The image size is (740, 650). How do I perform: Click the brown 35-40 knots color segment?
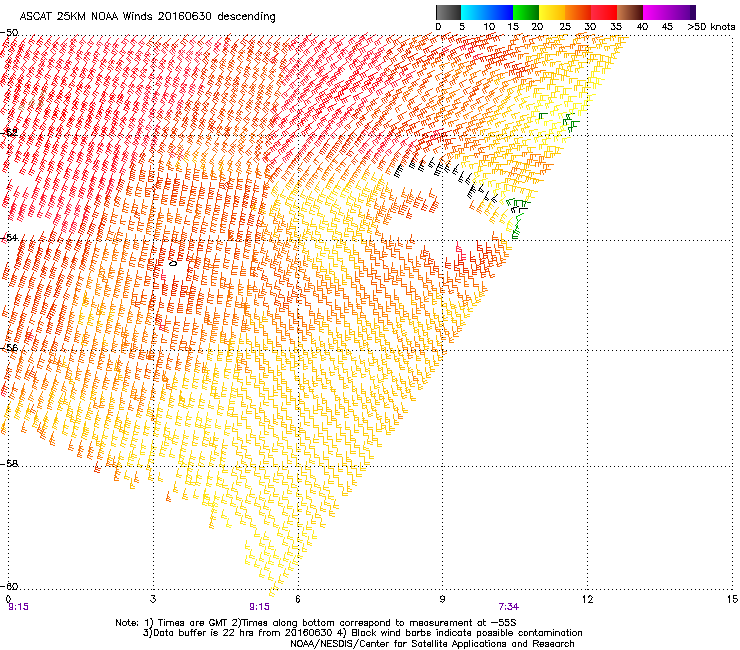630,12
